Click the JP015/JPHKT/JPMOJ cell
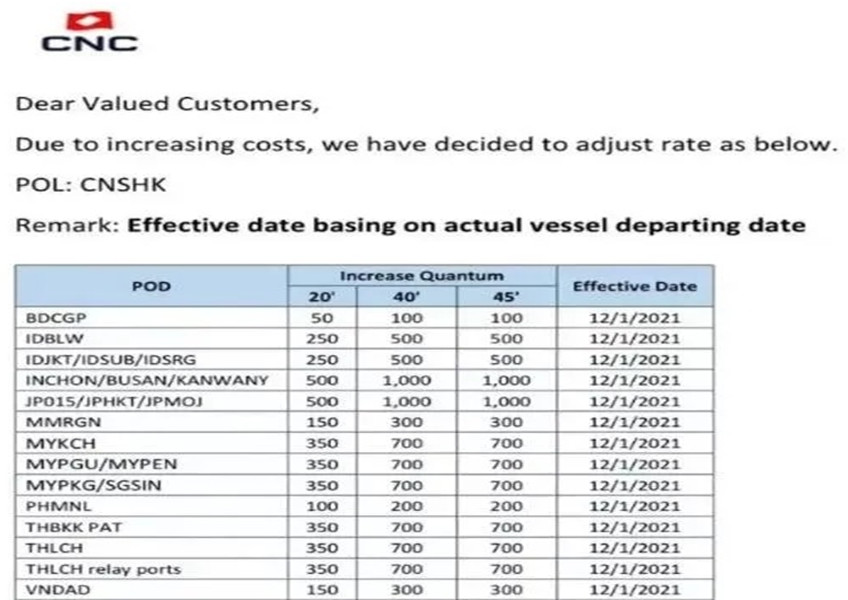Viewport: 848px width, 600px height. click(98, 402)
